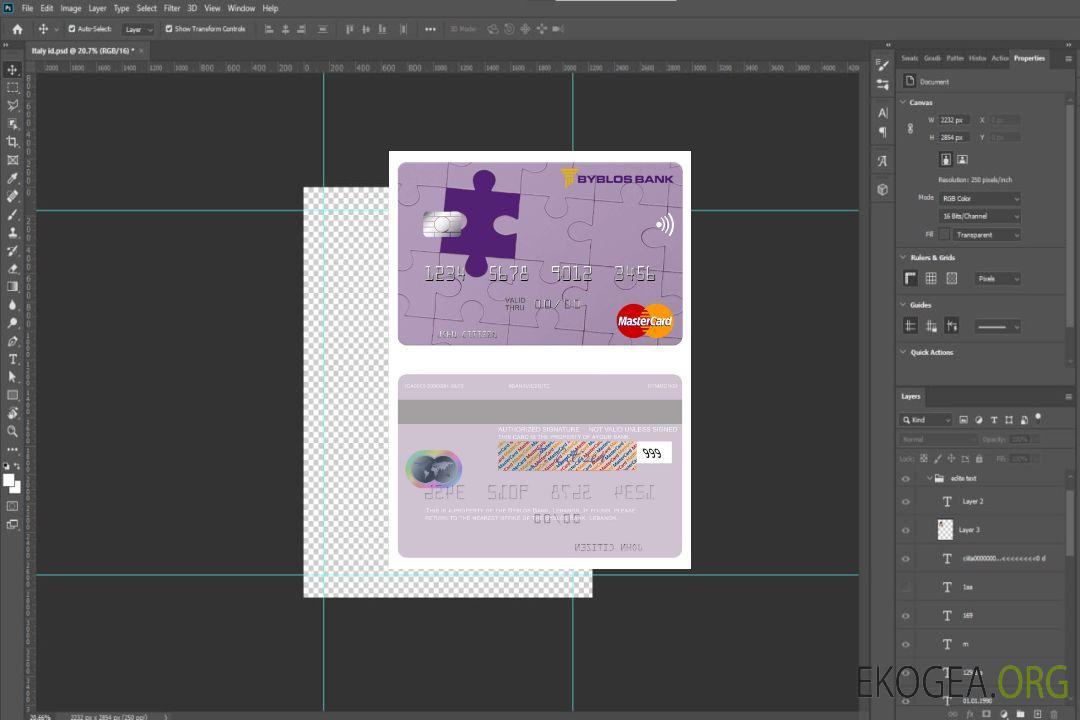Screen dimensions: 1080x720
Task: Open the Edit Toolbar three-dots button
Action: [x=12, y=449]
